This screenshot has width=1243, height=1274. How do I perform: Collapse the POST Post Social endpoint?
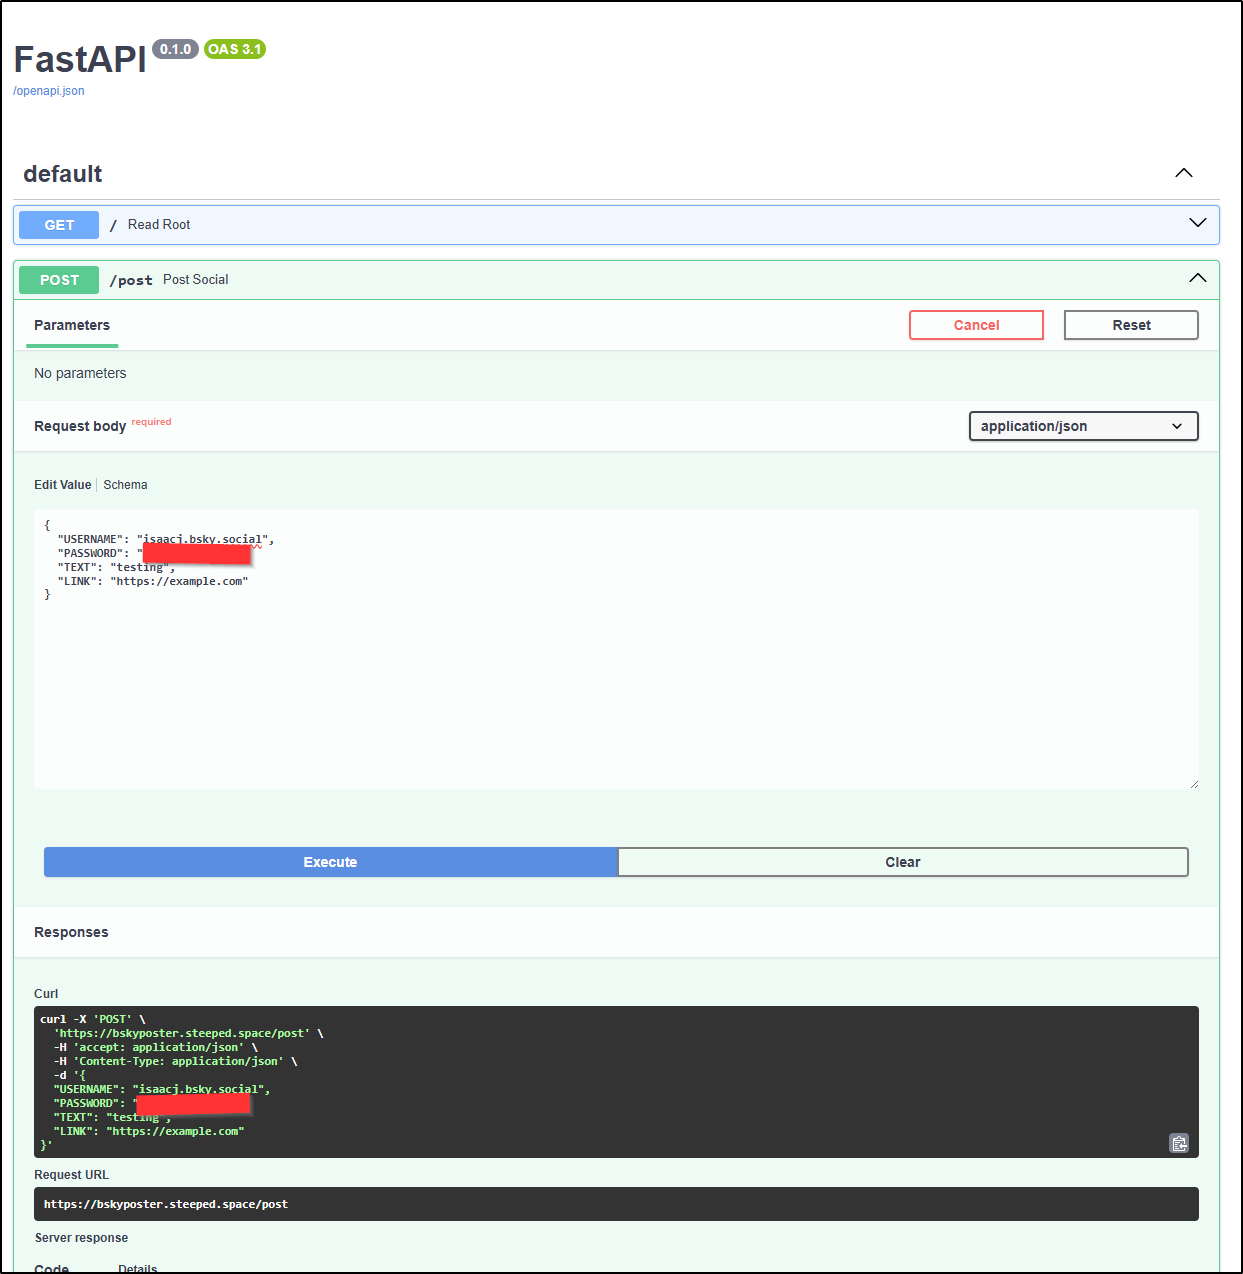[x=1197, y=278]
